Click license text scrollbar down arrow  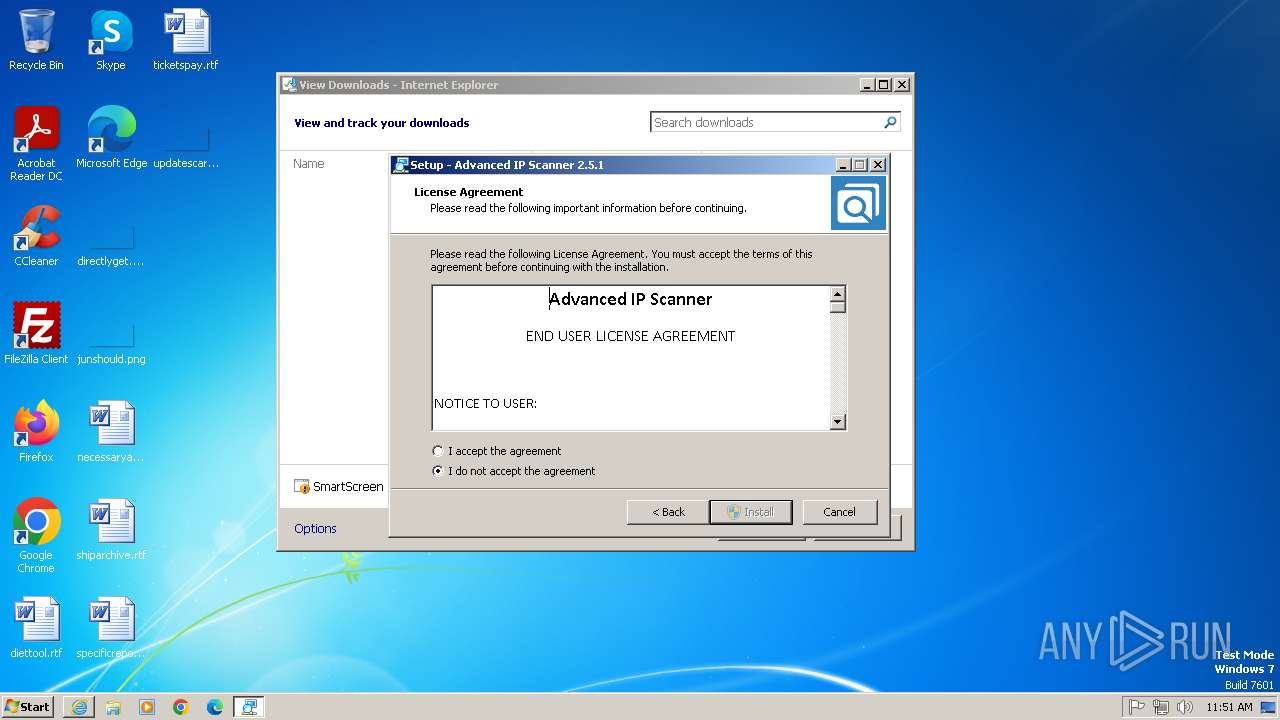(838, 422)
